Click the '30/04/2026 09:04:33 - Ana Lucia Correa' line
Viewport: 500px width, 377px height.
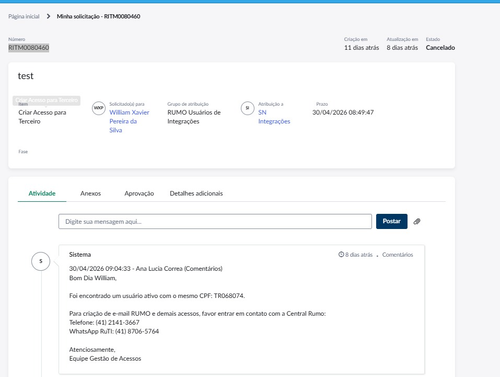(x=146, y=269)
